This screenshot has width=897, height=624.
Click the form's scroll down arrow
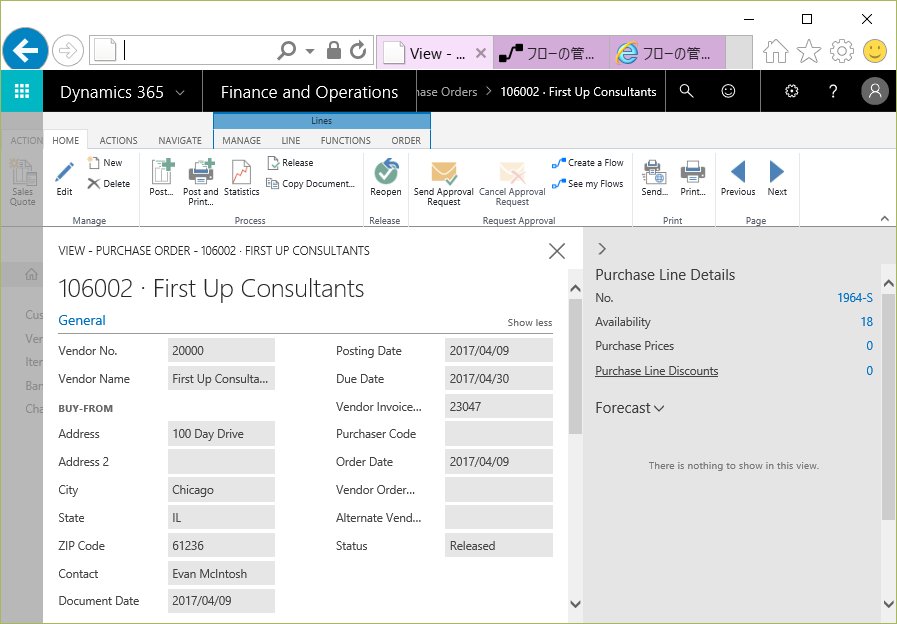(575, 604)
